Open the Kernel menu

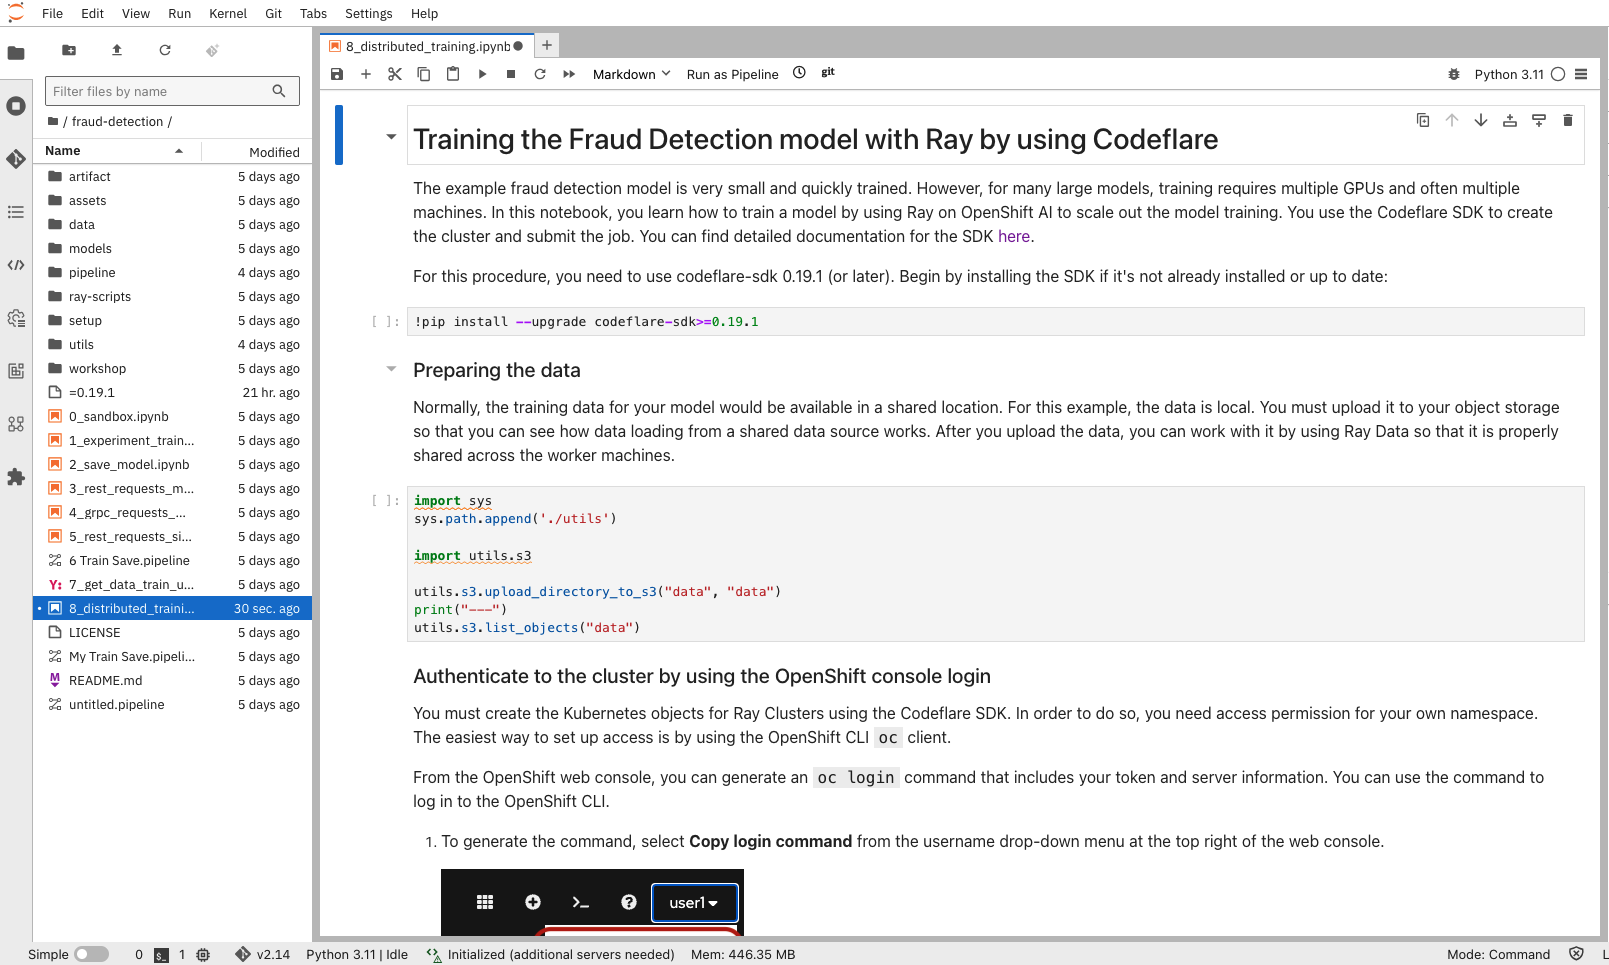pos(227,13)
